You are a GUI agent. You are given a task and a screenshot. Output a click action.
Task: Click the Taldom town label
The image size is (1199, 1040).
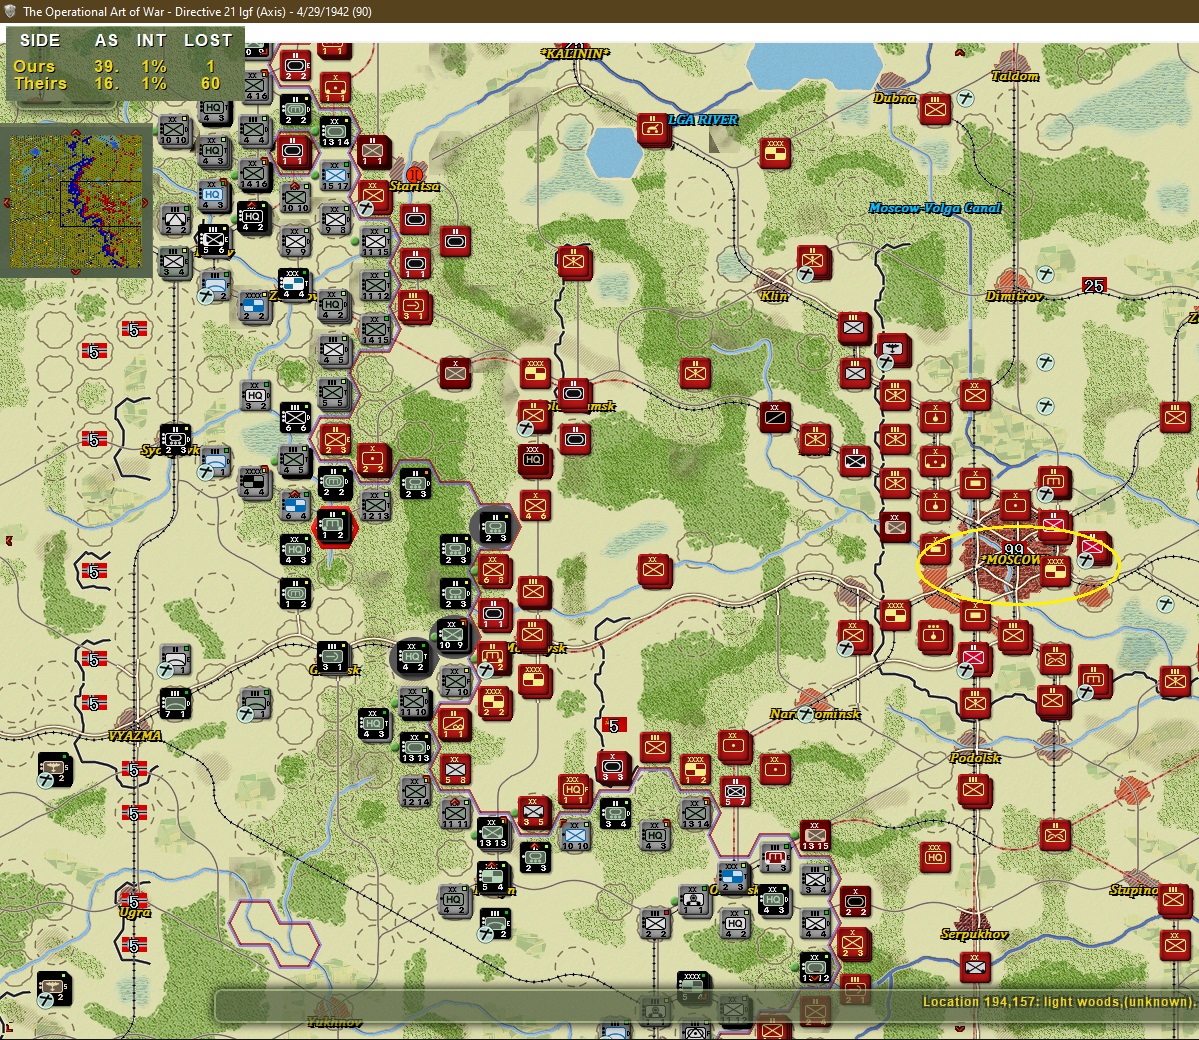coord(1015,76)
